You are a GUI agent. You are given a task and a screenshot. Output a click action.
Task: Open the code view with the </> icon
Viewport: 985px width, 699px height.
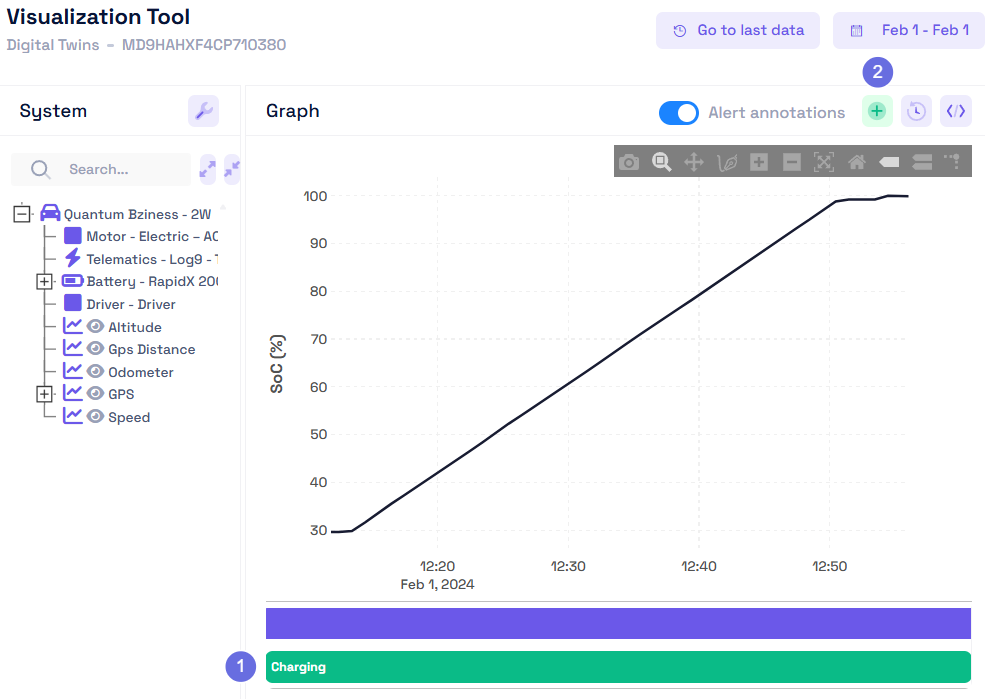point(955,111)
